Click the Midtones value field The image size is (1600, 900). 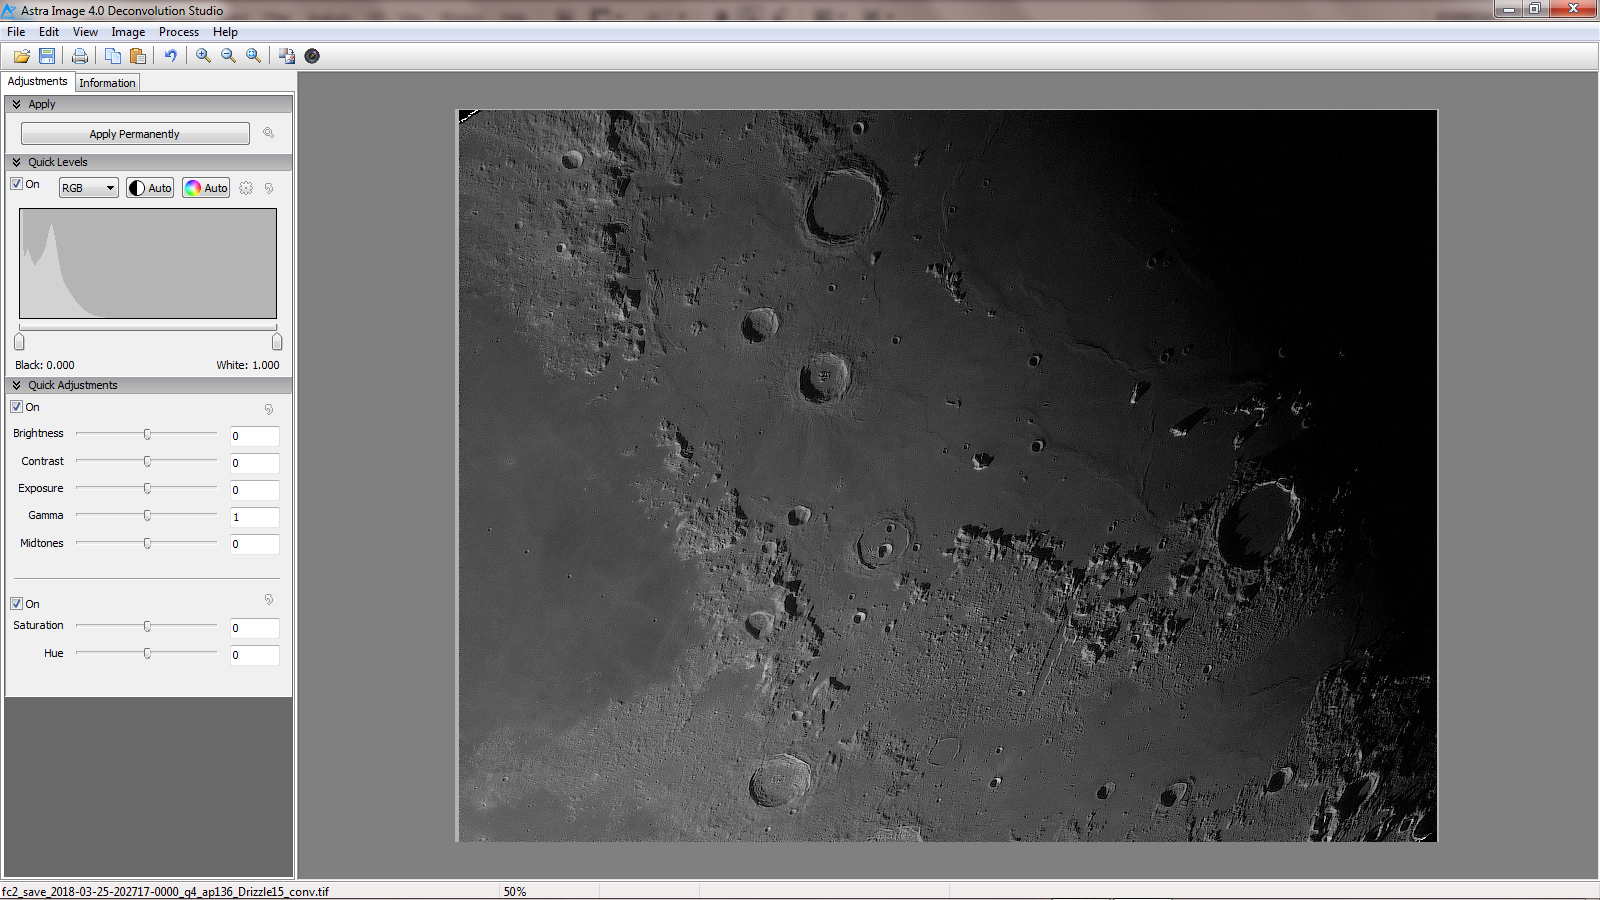pyautogui.click(x=255, y=544)
